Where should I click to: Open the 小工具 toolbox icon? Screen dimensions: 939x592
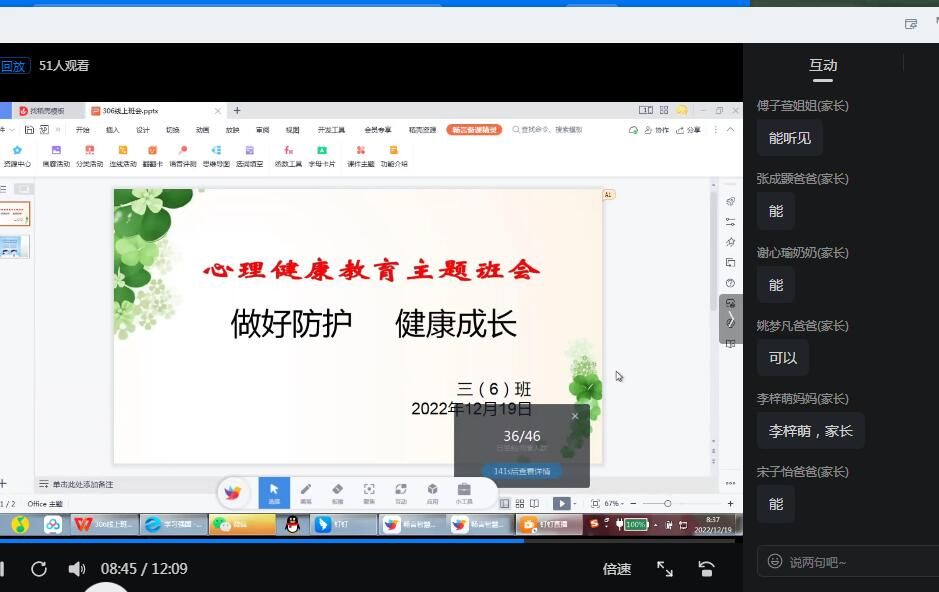[464, 491]
